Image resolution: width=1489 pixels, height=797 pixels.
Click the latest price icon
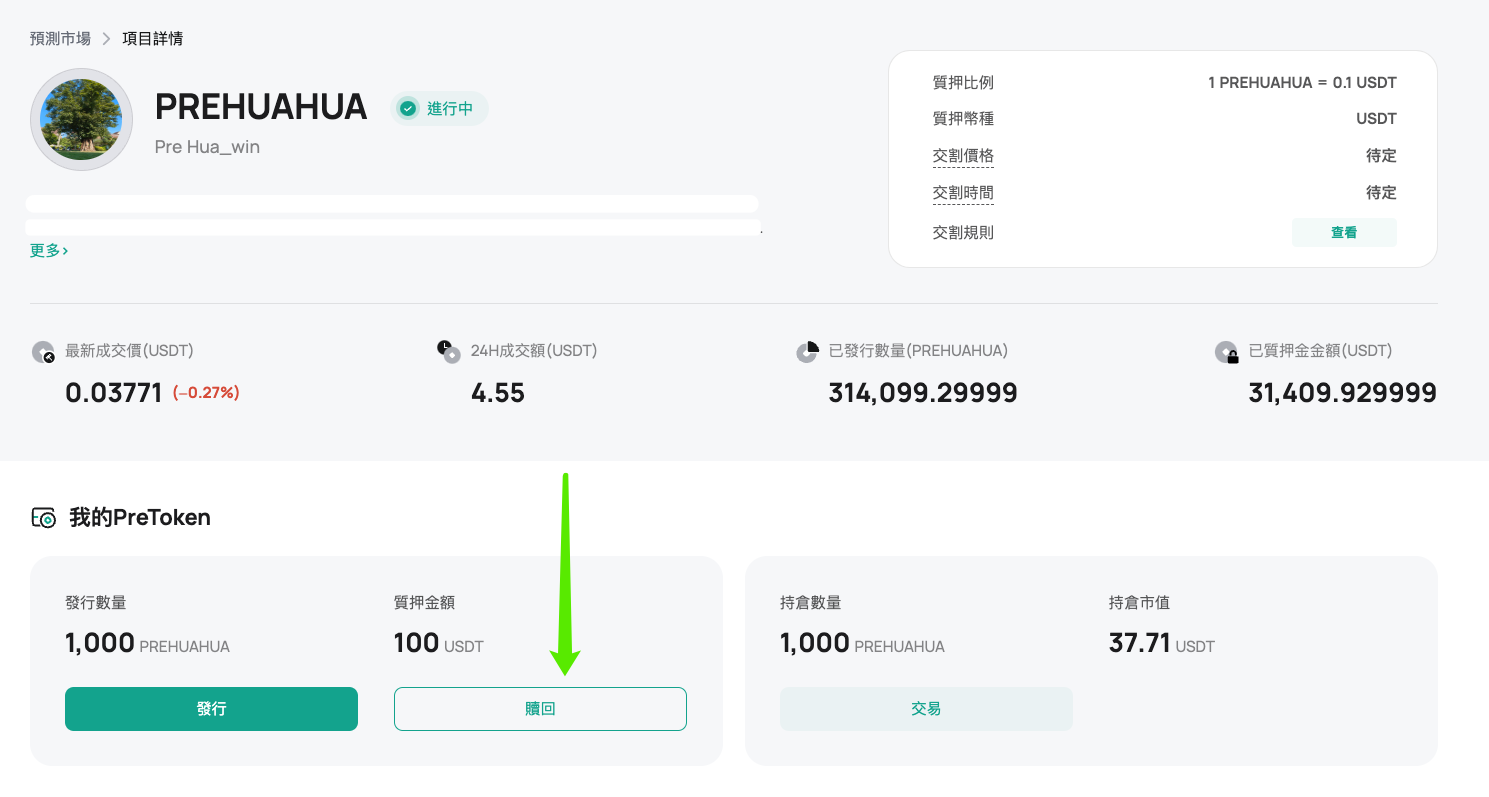pyautogui.click(x=43, y=352)
